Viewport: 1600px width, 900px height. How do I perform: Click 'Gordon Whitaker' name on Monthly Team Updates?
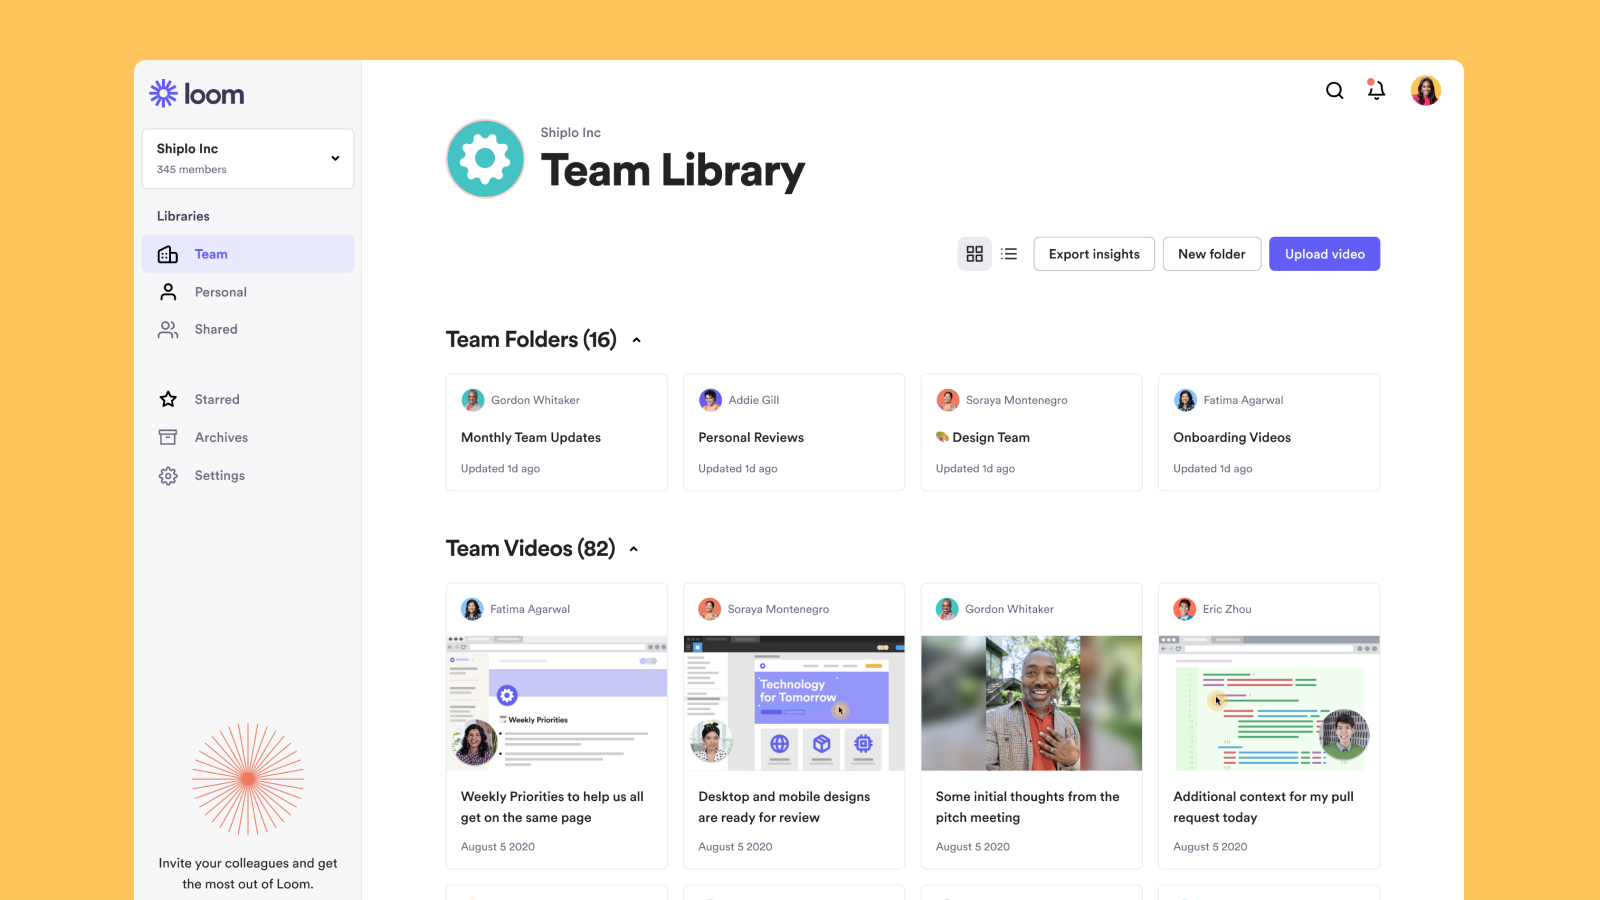click(535, 400)
